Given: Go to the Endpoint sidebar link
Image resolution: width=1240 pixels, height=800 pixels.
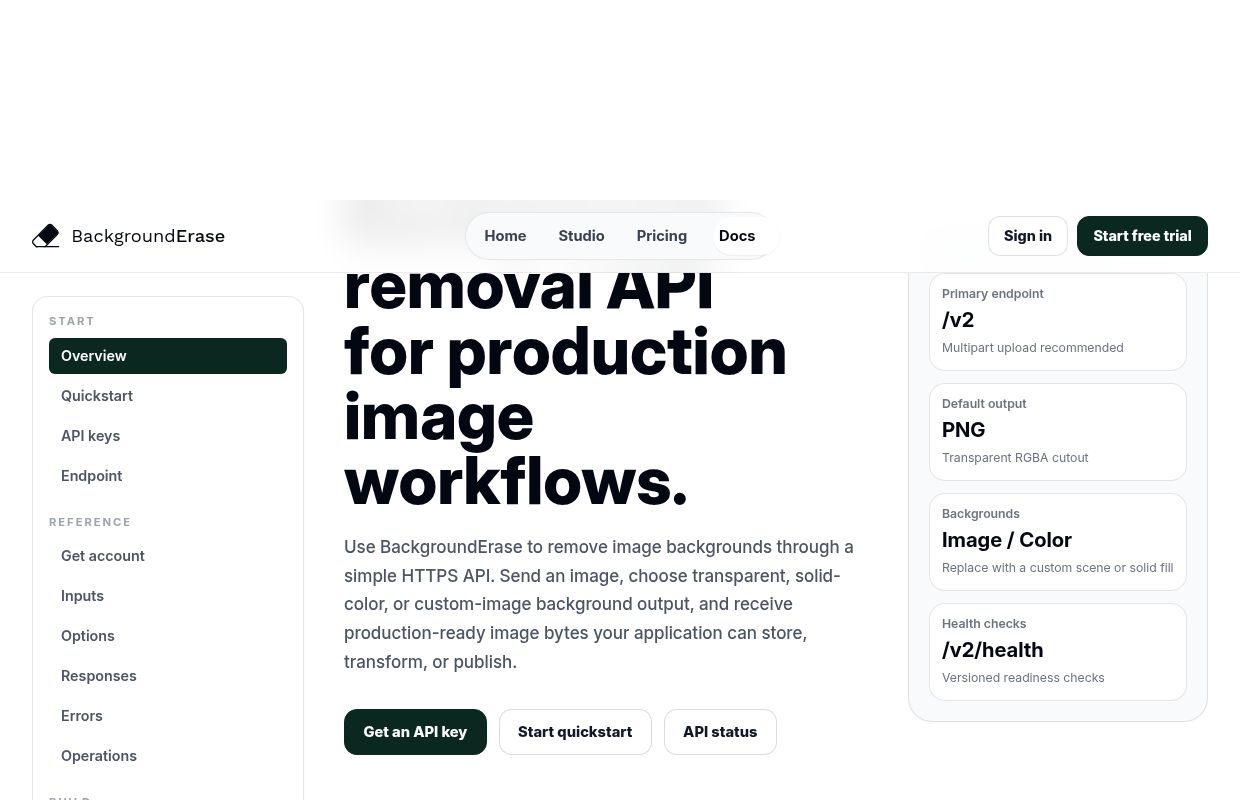Looking at the screenshot, I should (x=168, y=476).
